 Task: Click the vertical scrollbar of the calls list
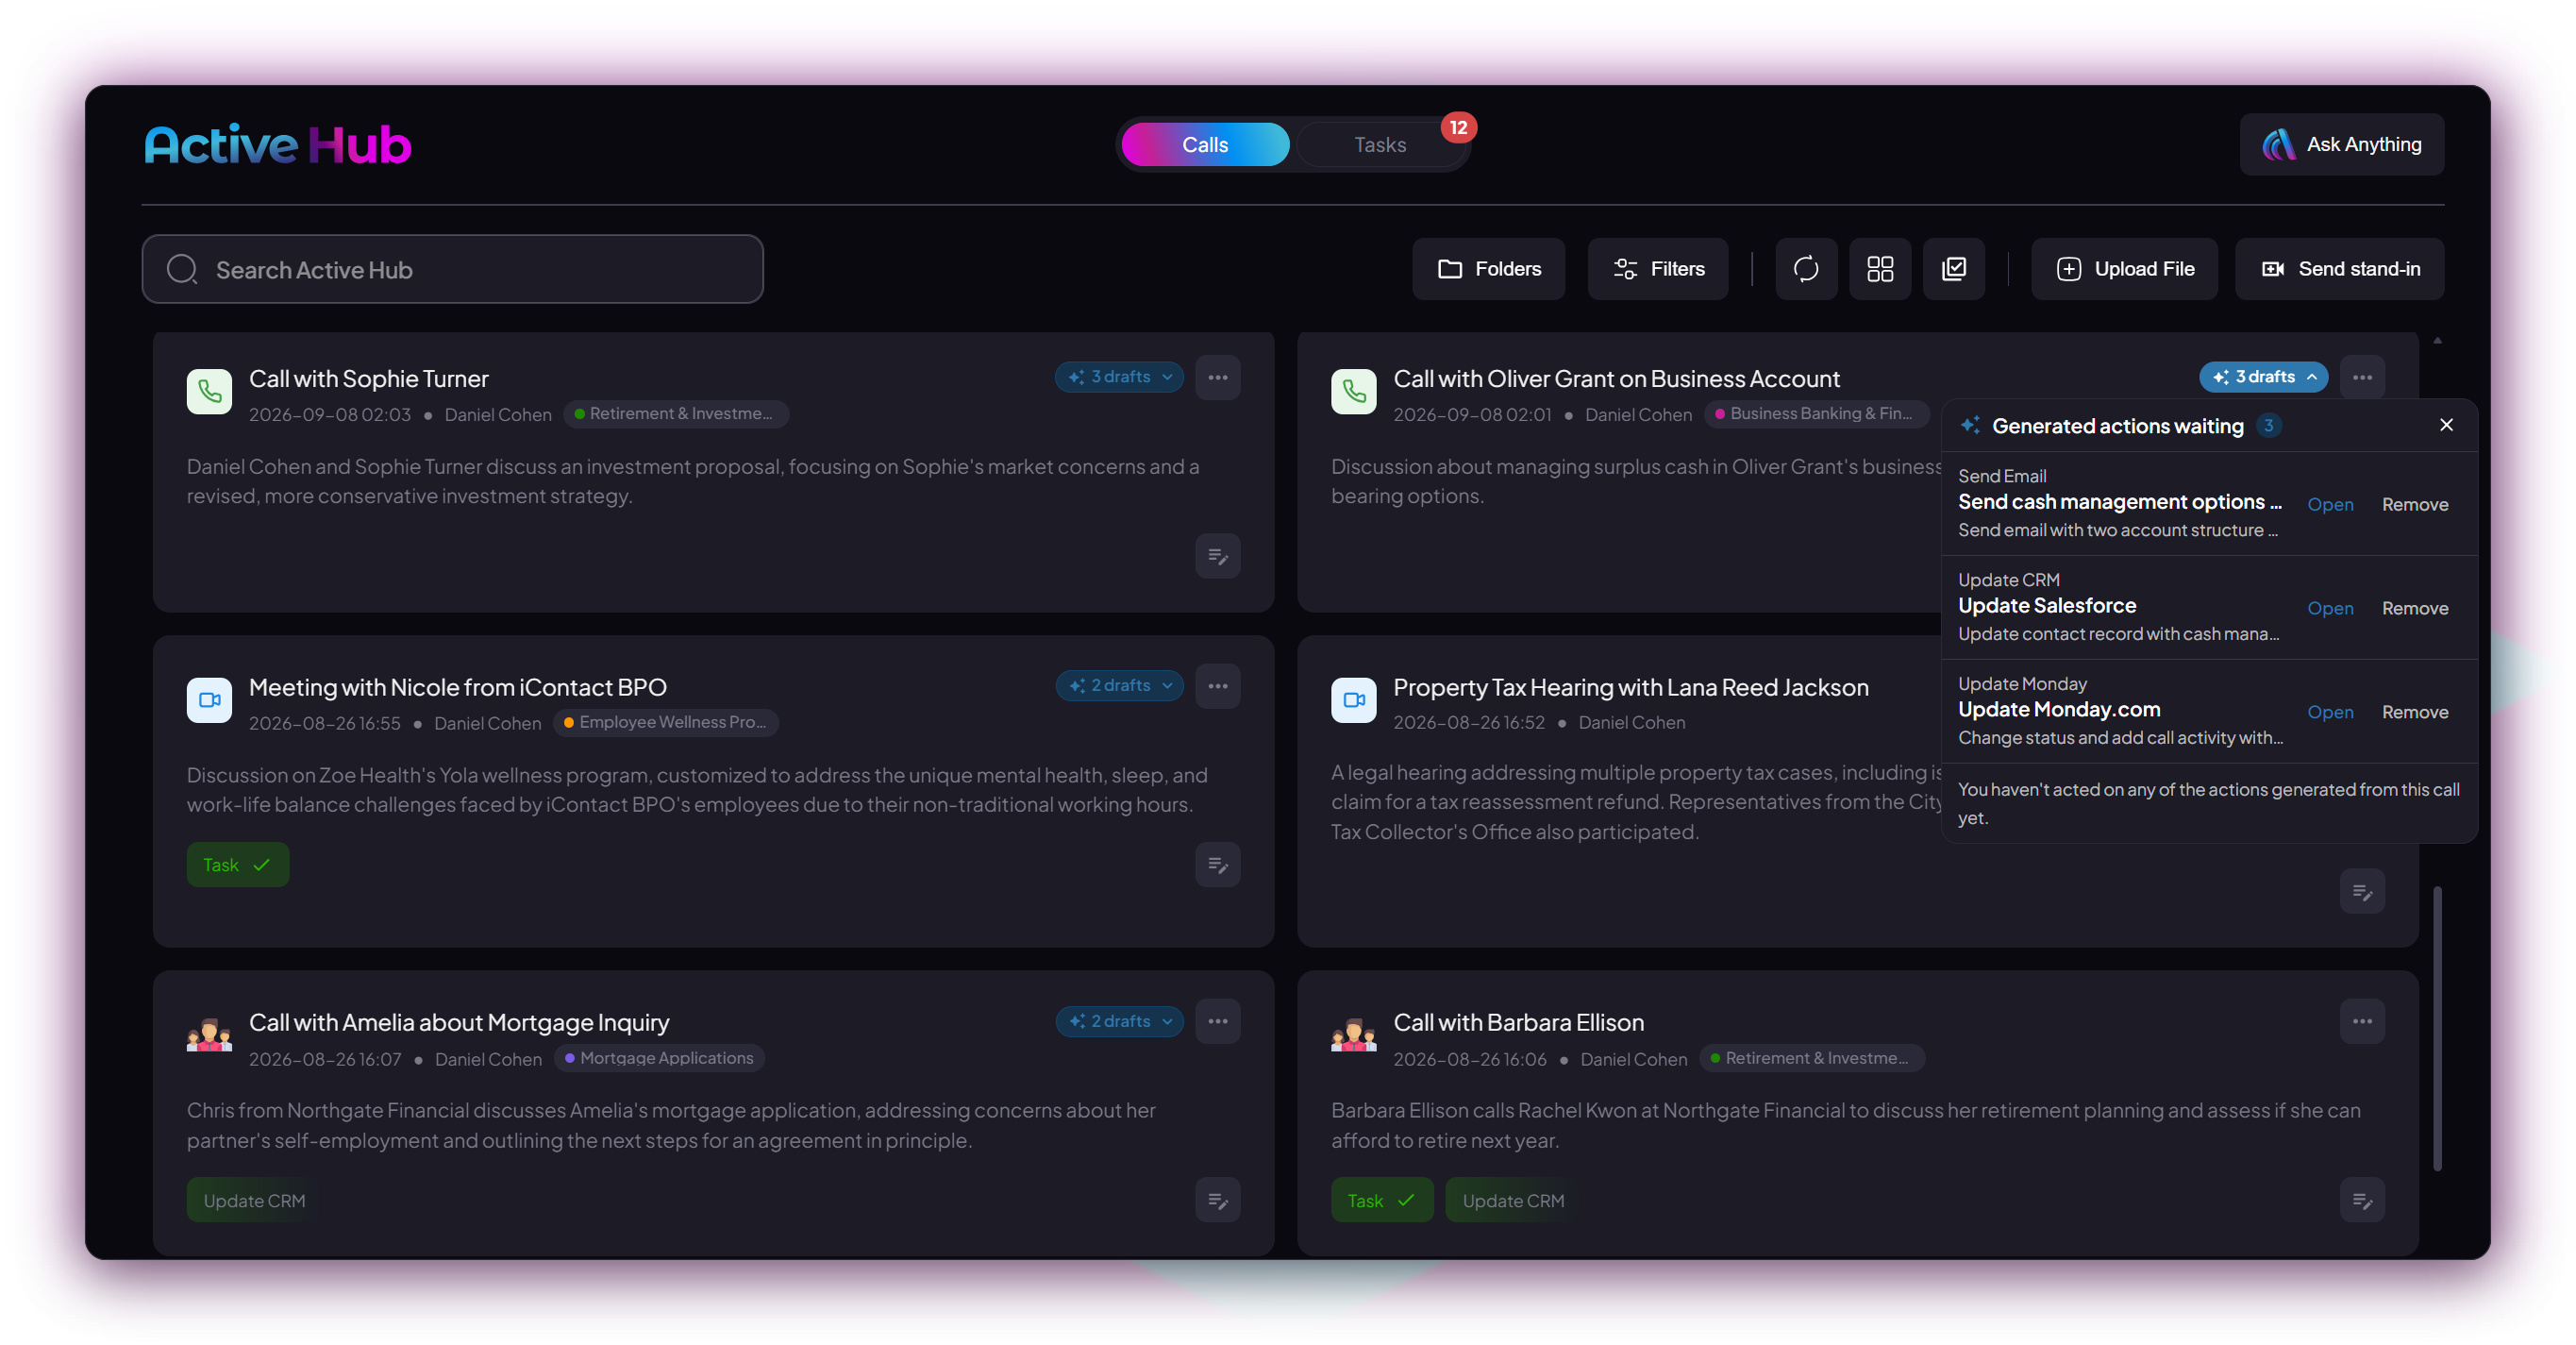coord(2437,1027)
